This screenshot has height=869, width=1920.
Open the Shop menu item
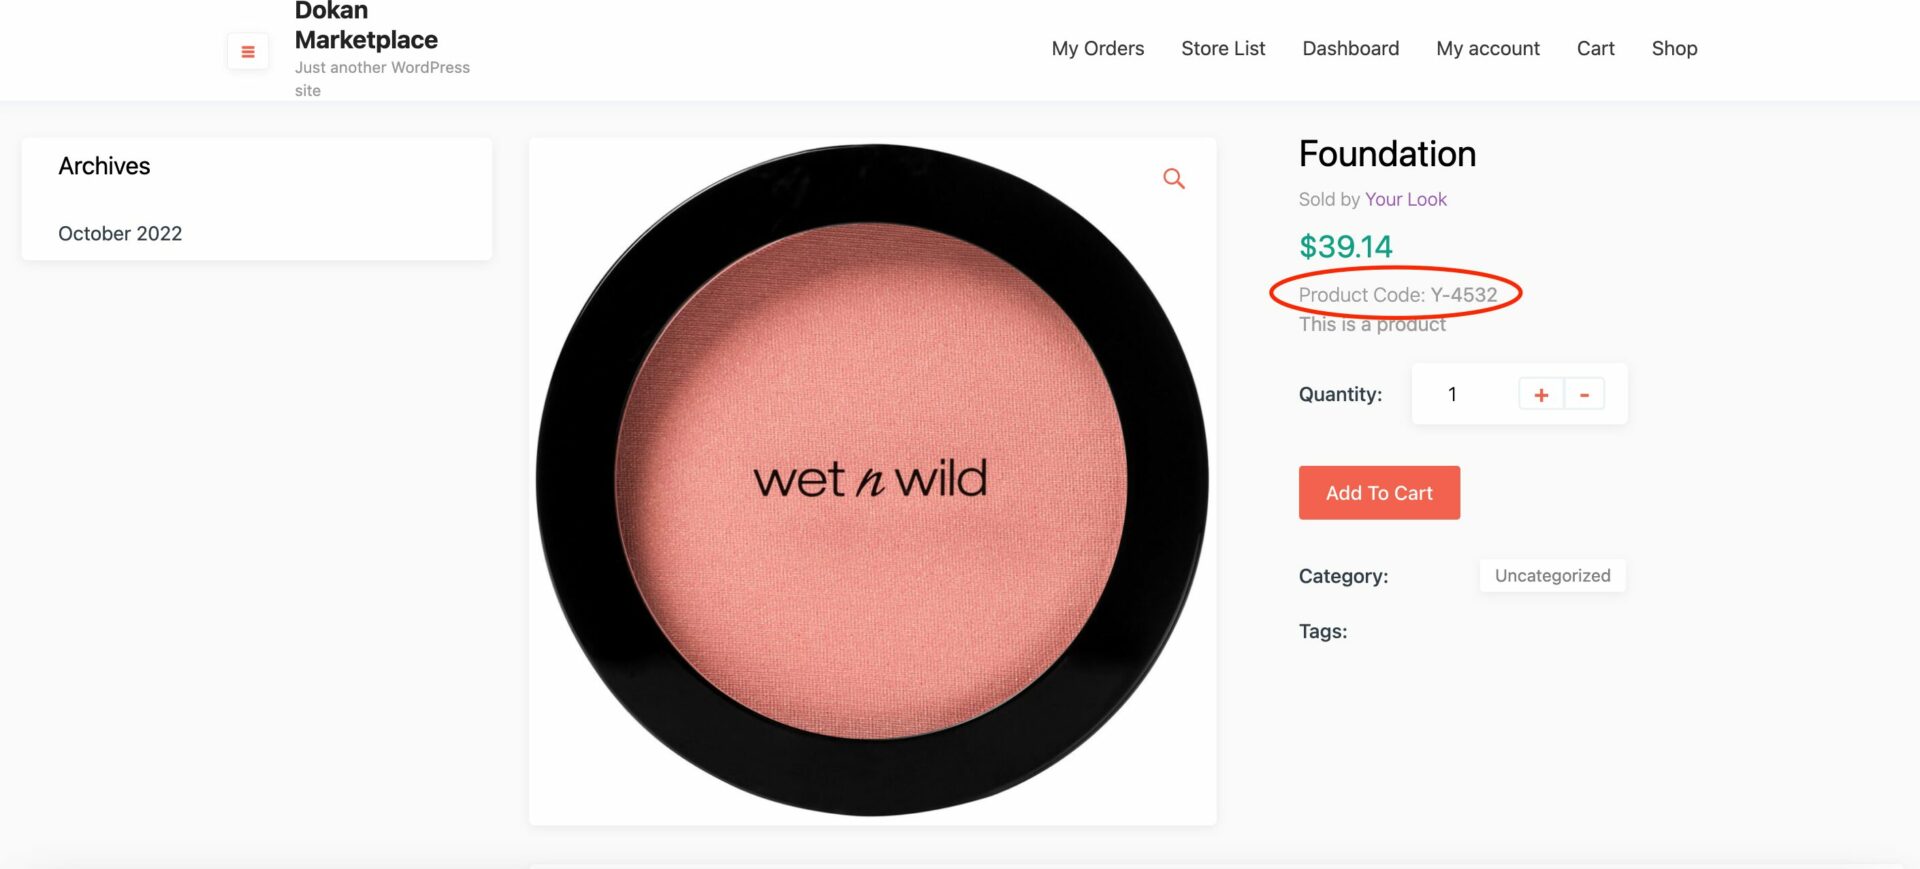click(1674, 48)
